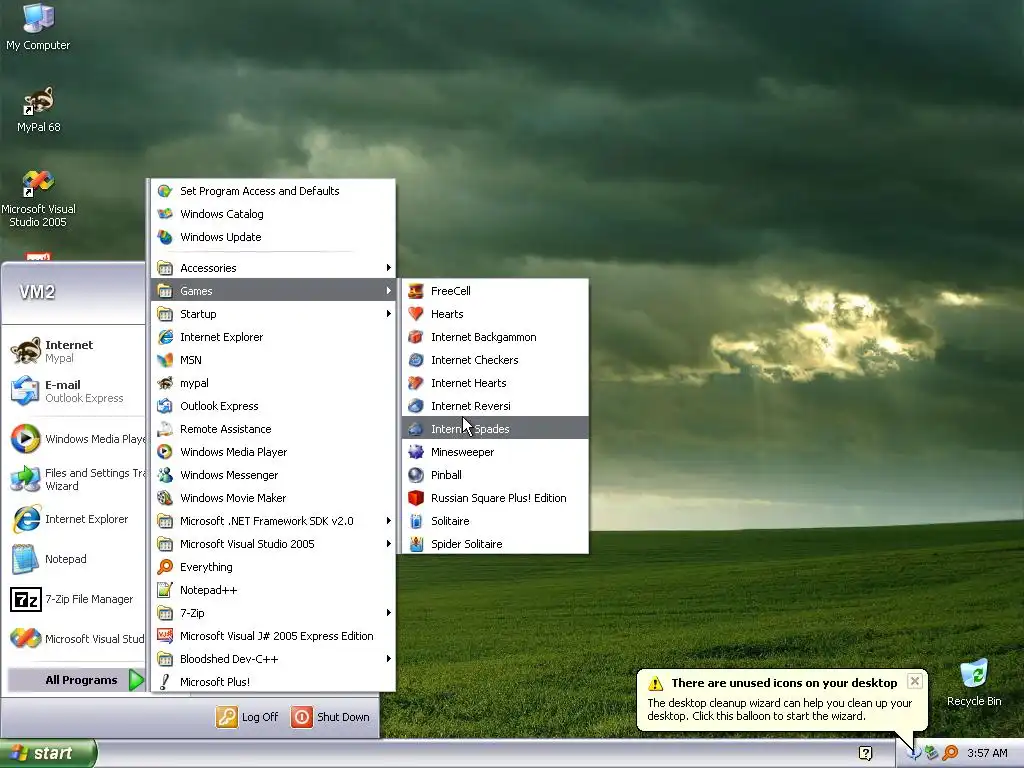Click the MSN butterfly icon

point(165,360)
